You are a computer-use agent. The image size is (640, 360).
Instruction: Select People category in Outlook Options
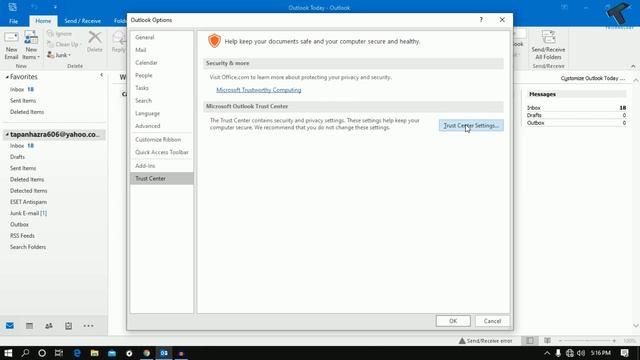click(x=162, y=75)
